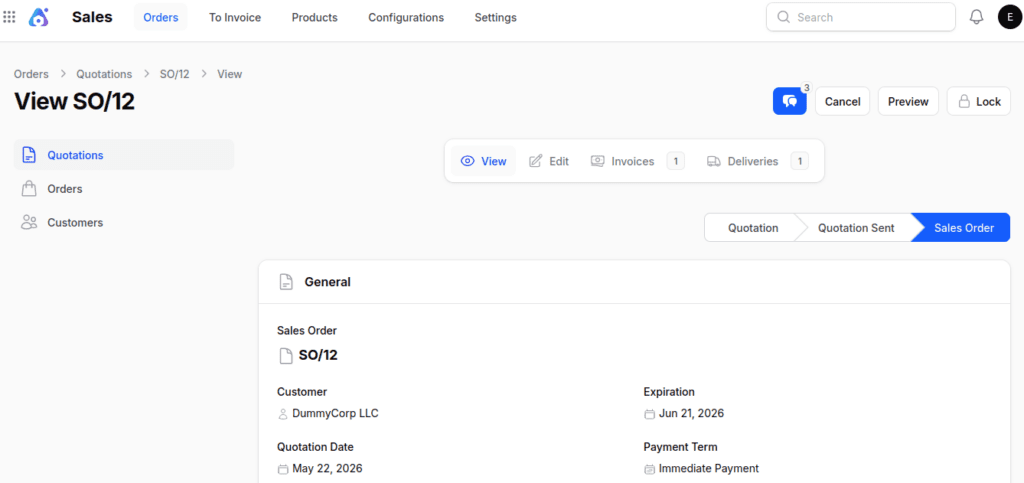
Task: Switch to the Invoices tab
Action: [x=637, y=161]
